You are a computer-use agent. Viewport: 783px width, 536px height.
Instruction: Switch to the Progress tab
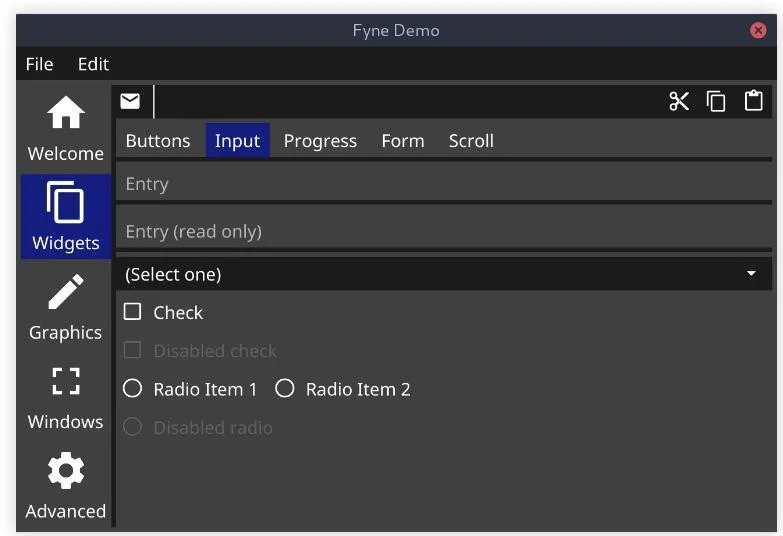tap(320, 141)
